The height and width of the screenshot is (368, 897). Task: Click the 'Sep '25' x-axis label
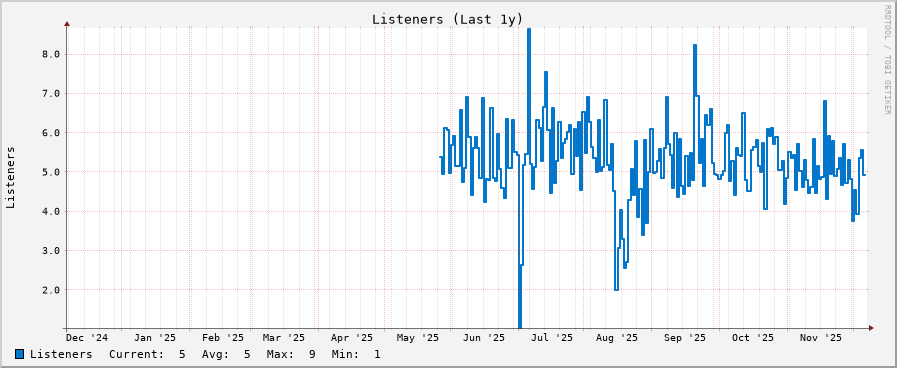pos(685,338)
